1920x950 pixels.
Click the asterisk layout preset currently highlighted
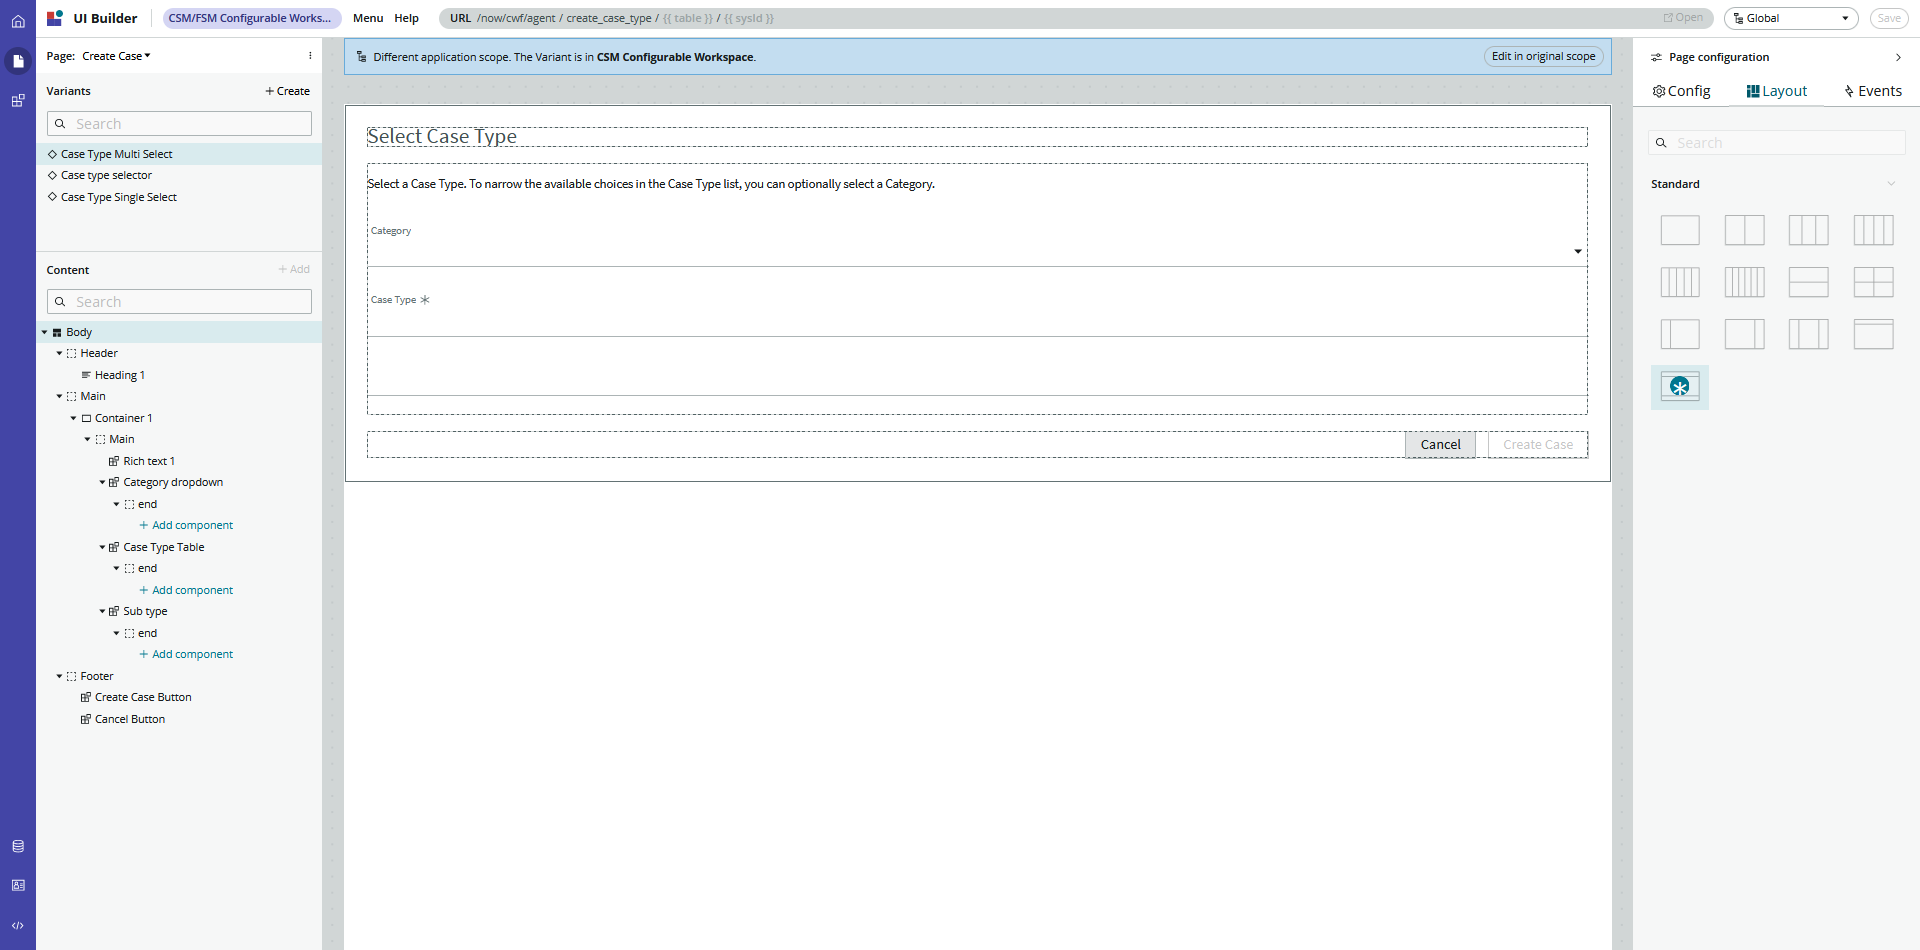point(1680,387)
